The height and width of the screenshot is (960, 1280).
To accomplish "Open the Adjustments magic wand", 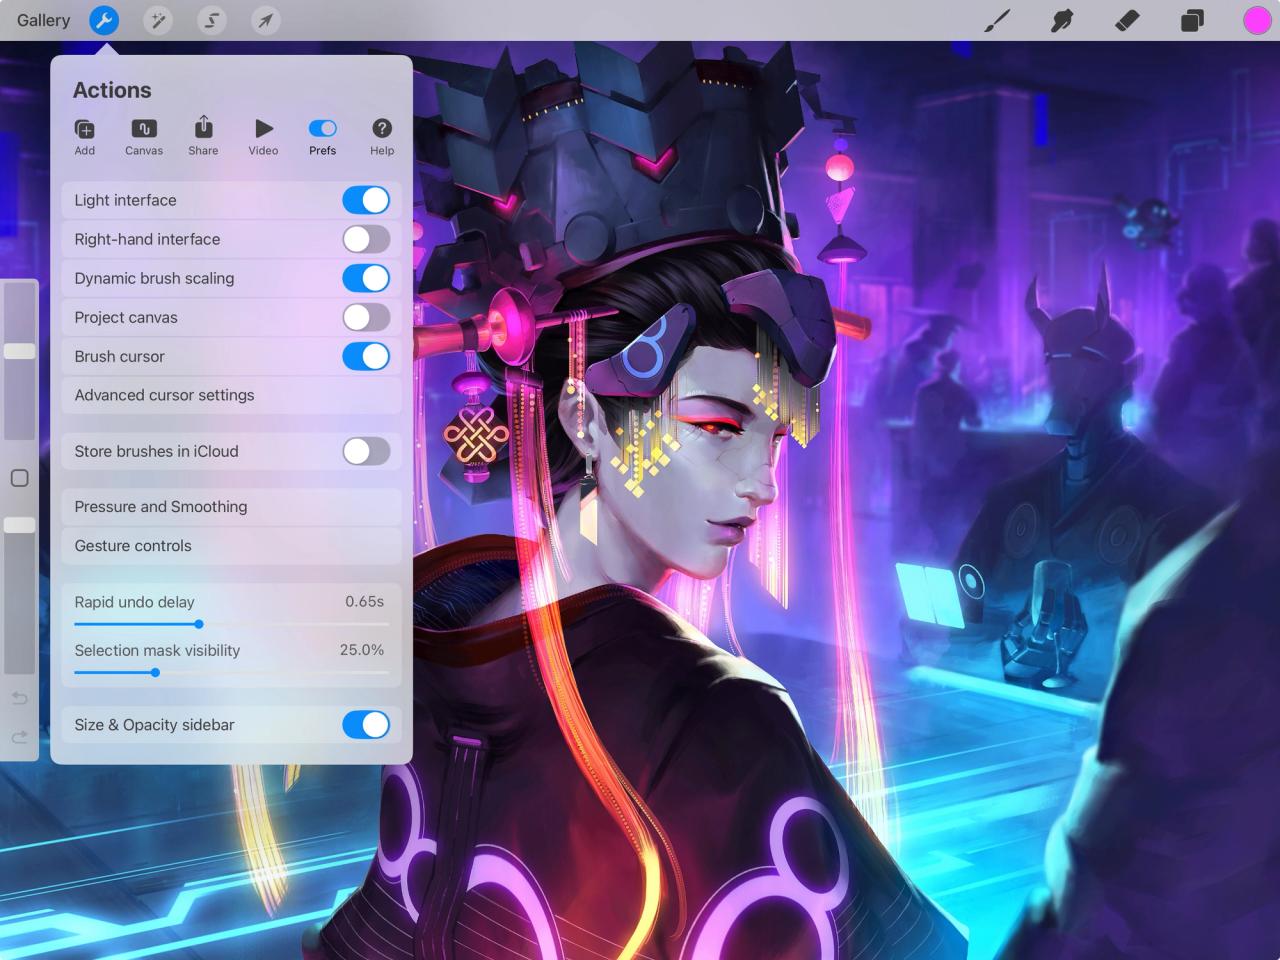I will 158,20.
